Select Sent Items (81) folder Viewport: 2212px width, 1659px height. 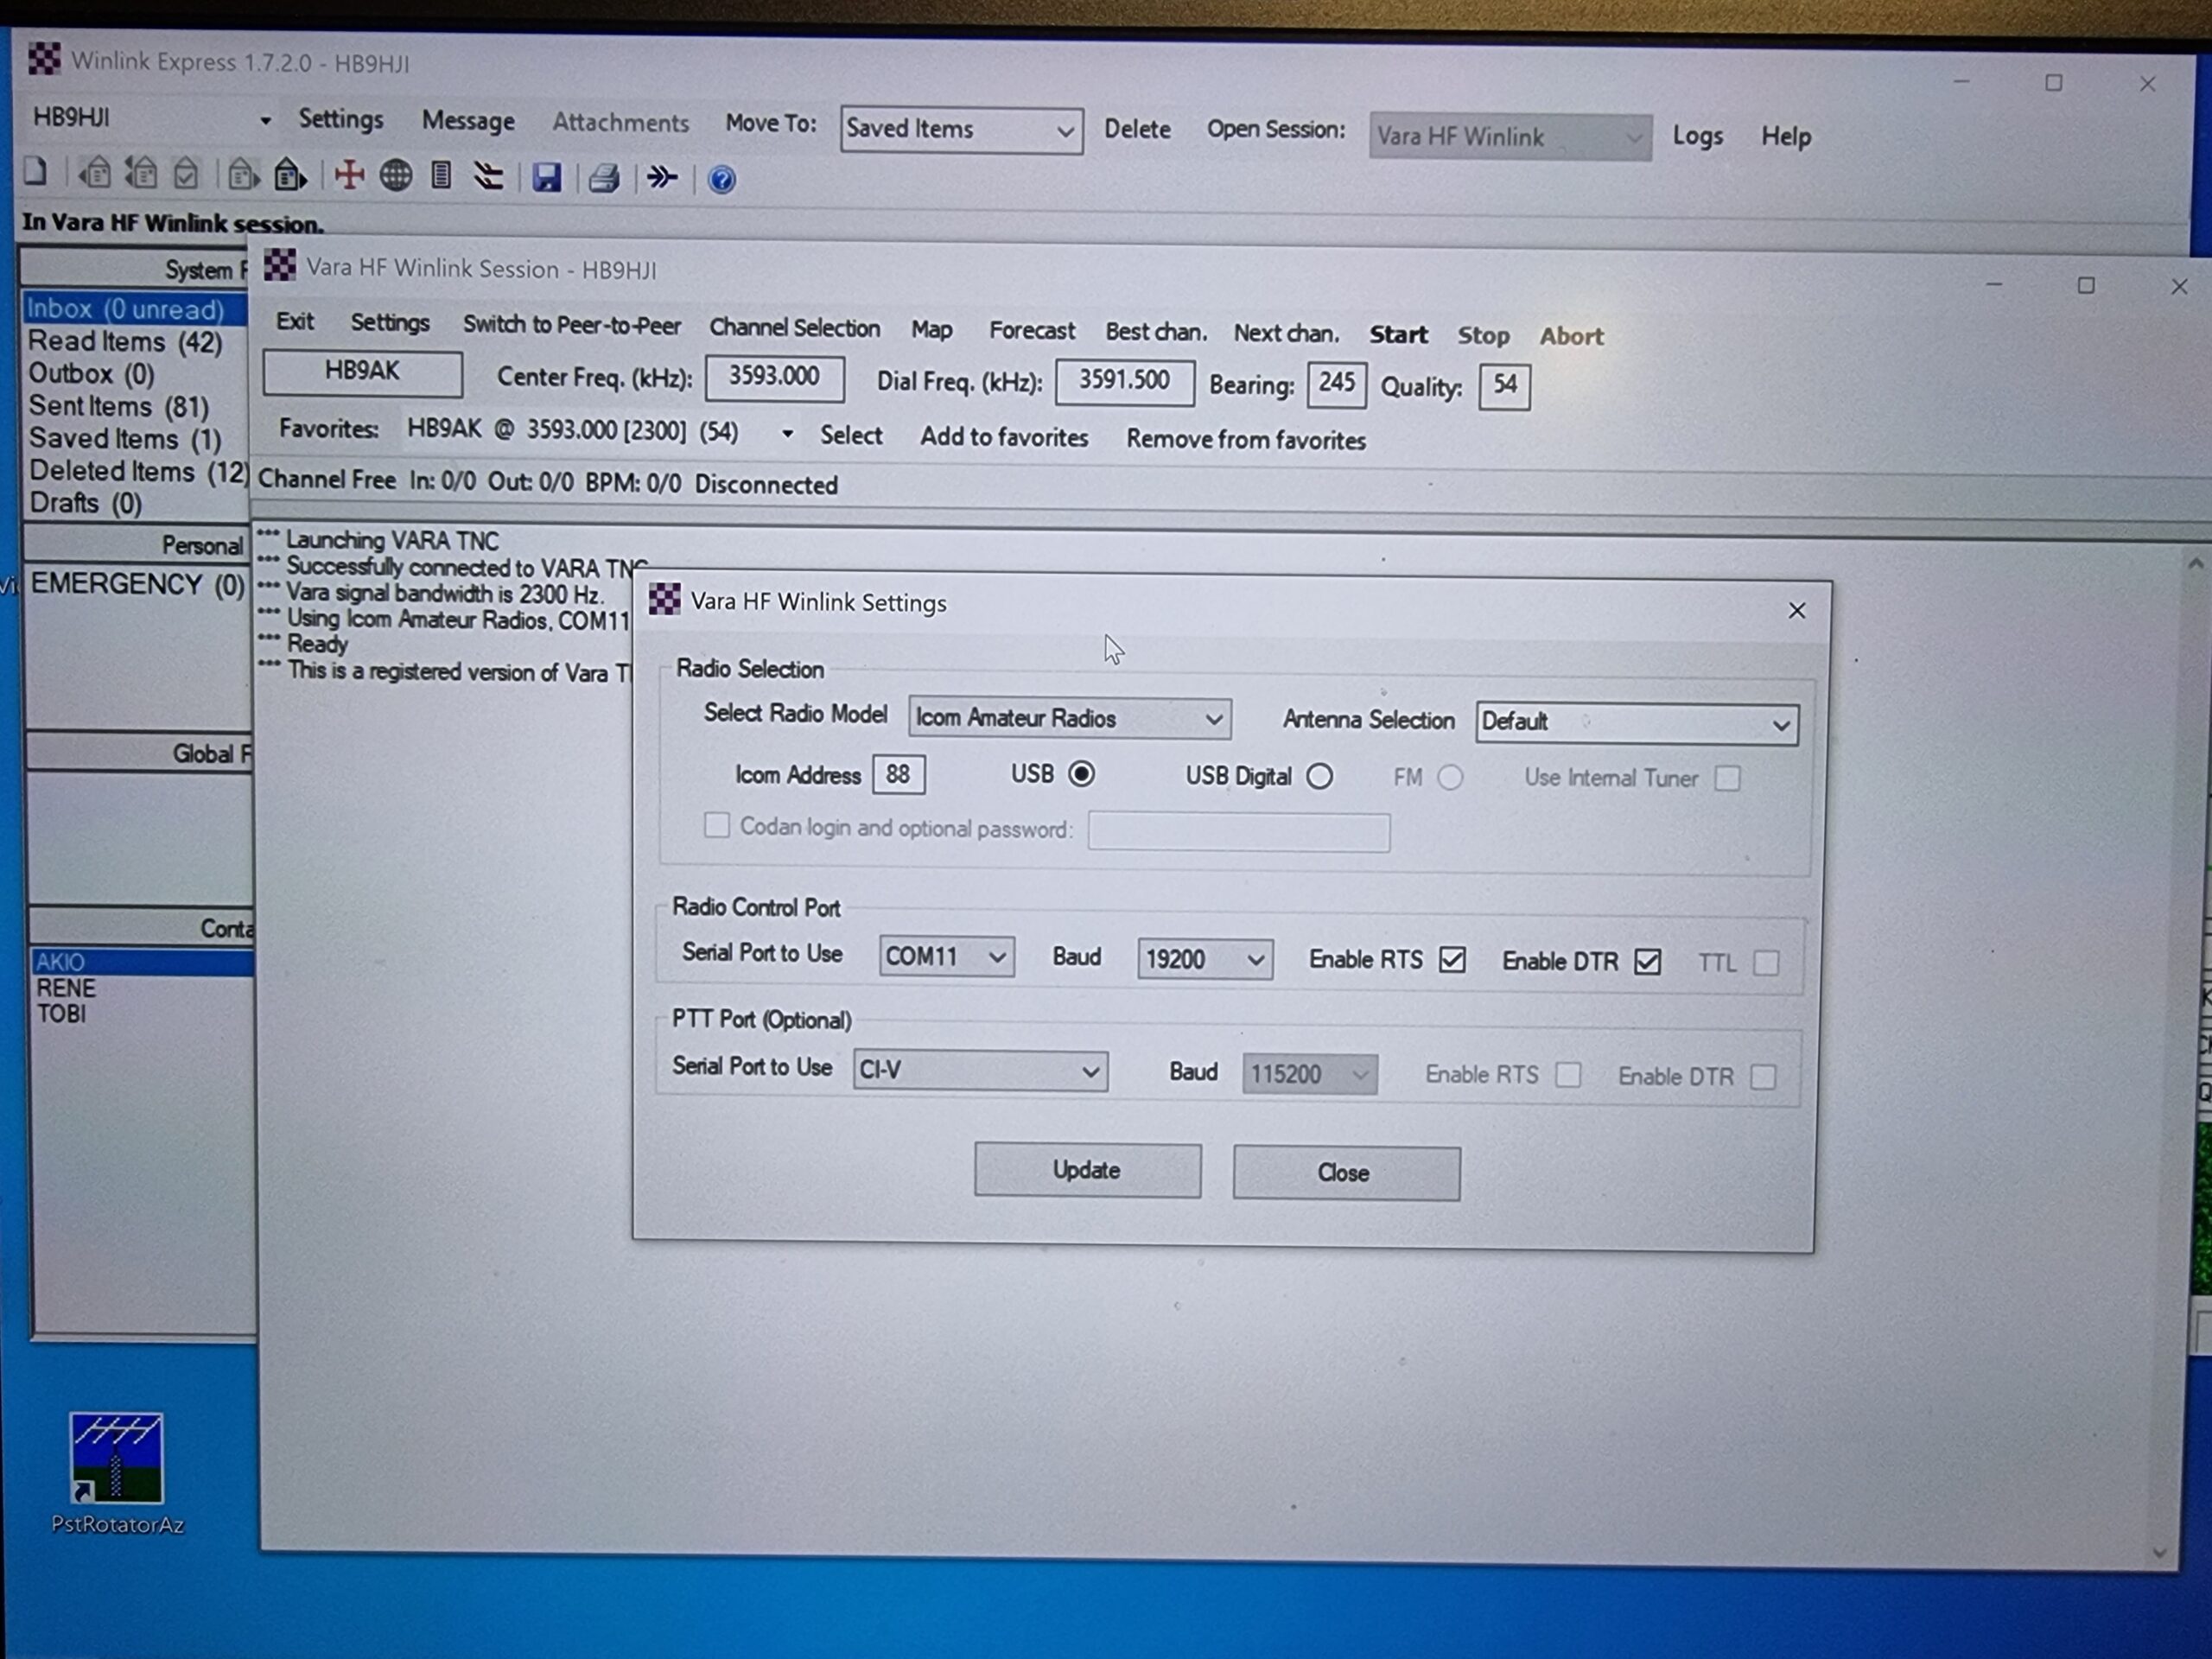118,407
